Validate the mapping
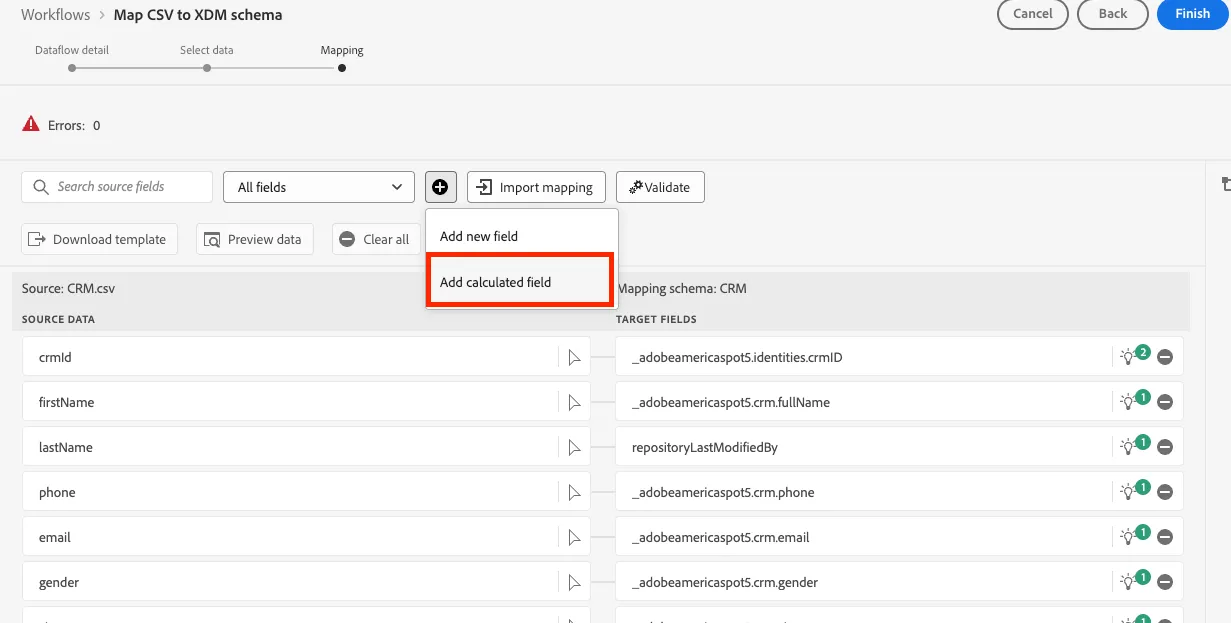 (x=660, y=187)
